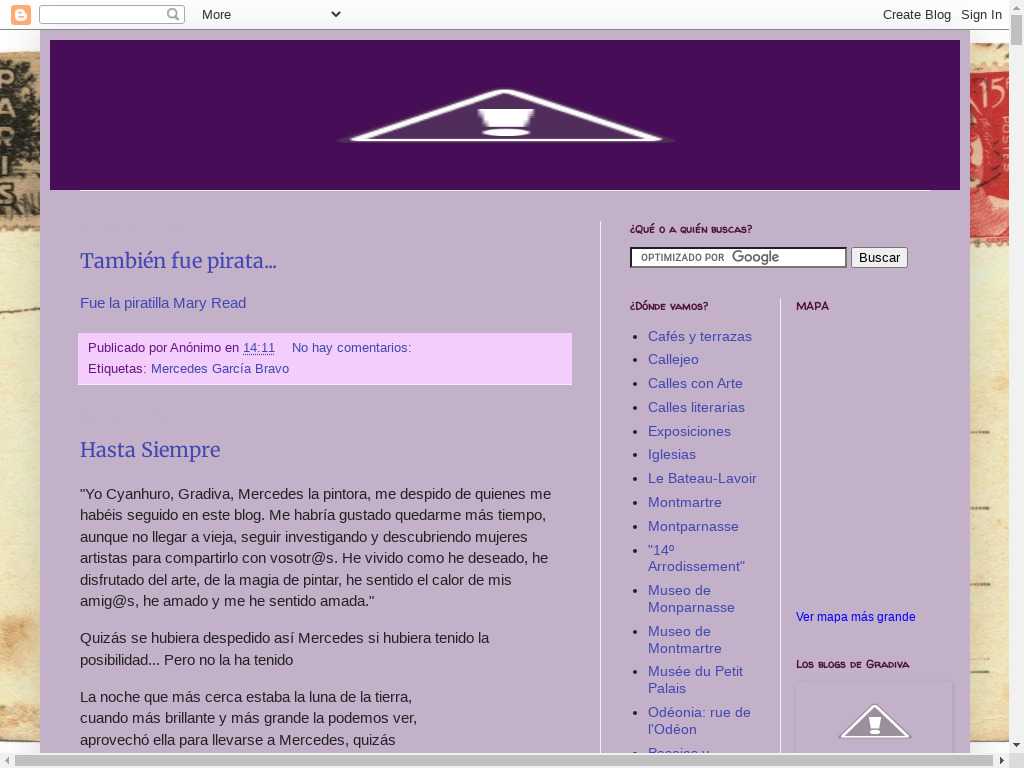Viewport: 1024px width, 768px height.
Task: Open the Cafés y terrazas category
Action: click(699, 336)
